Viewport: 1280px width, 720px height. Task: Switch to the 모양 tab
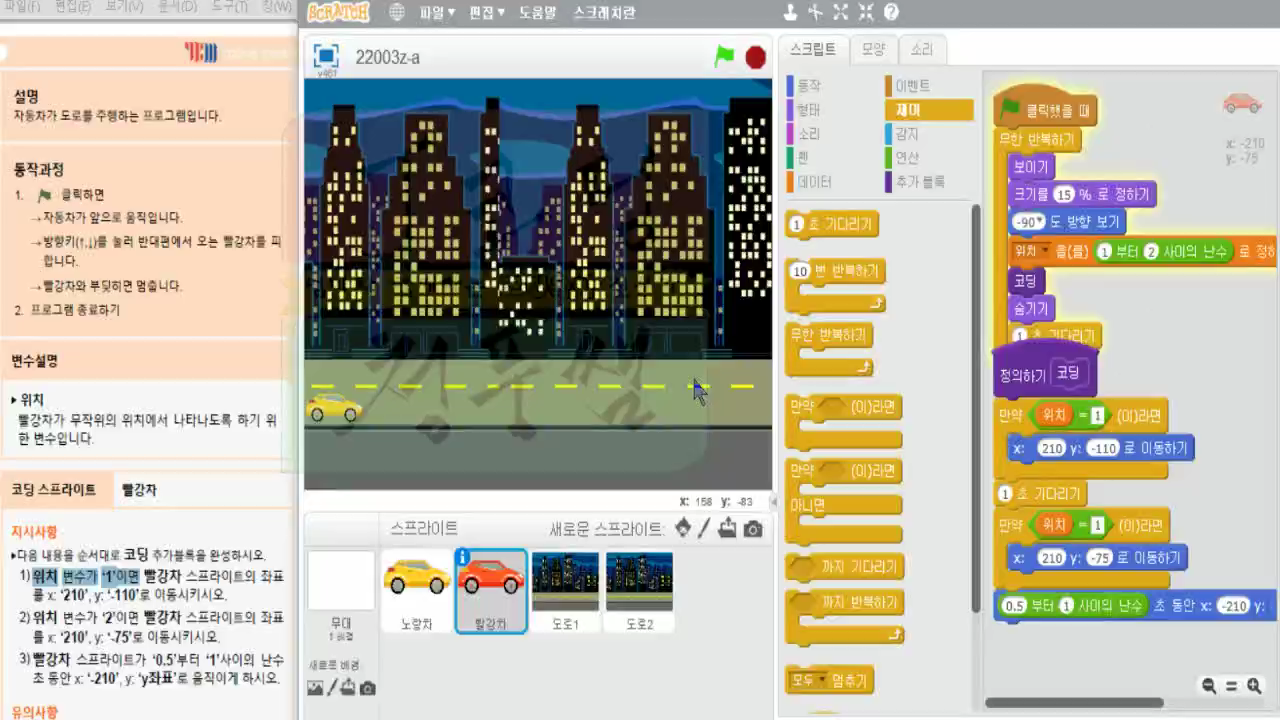[873, 49]
